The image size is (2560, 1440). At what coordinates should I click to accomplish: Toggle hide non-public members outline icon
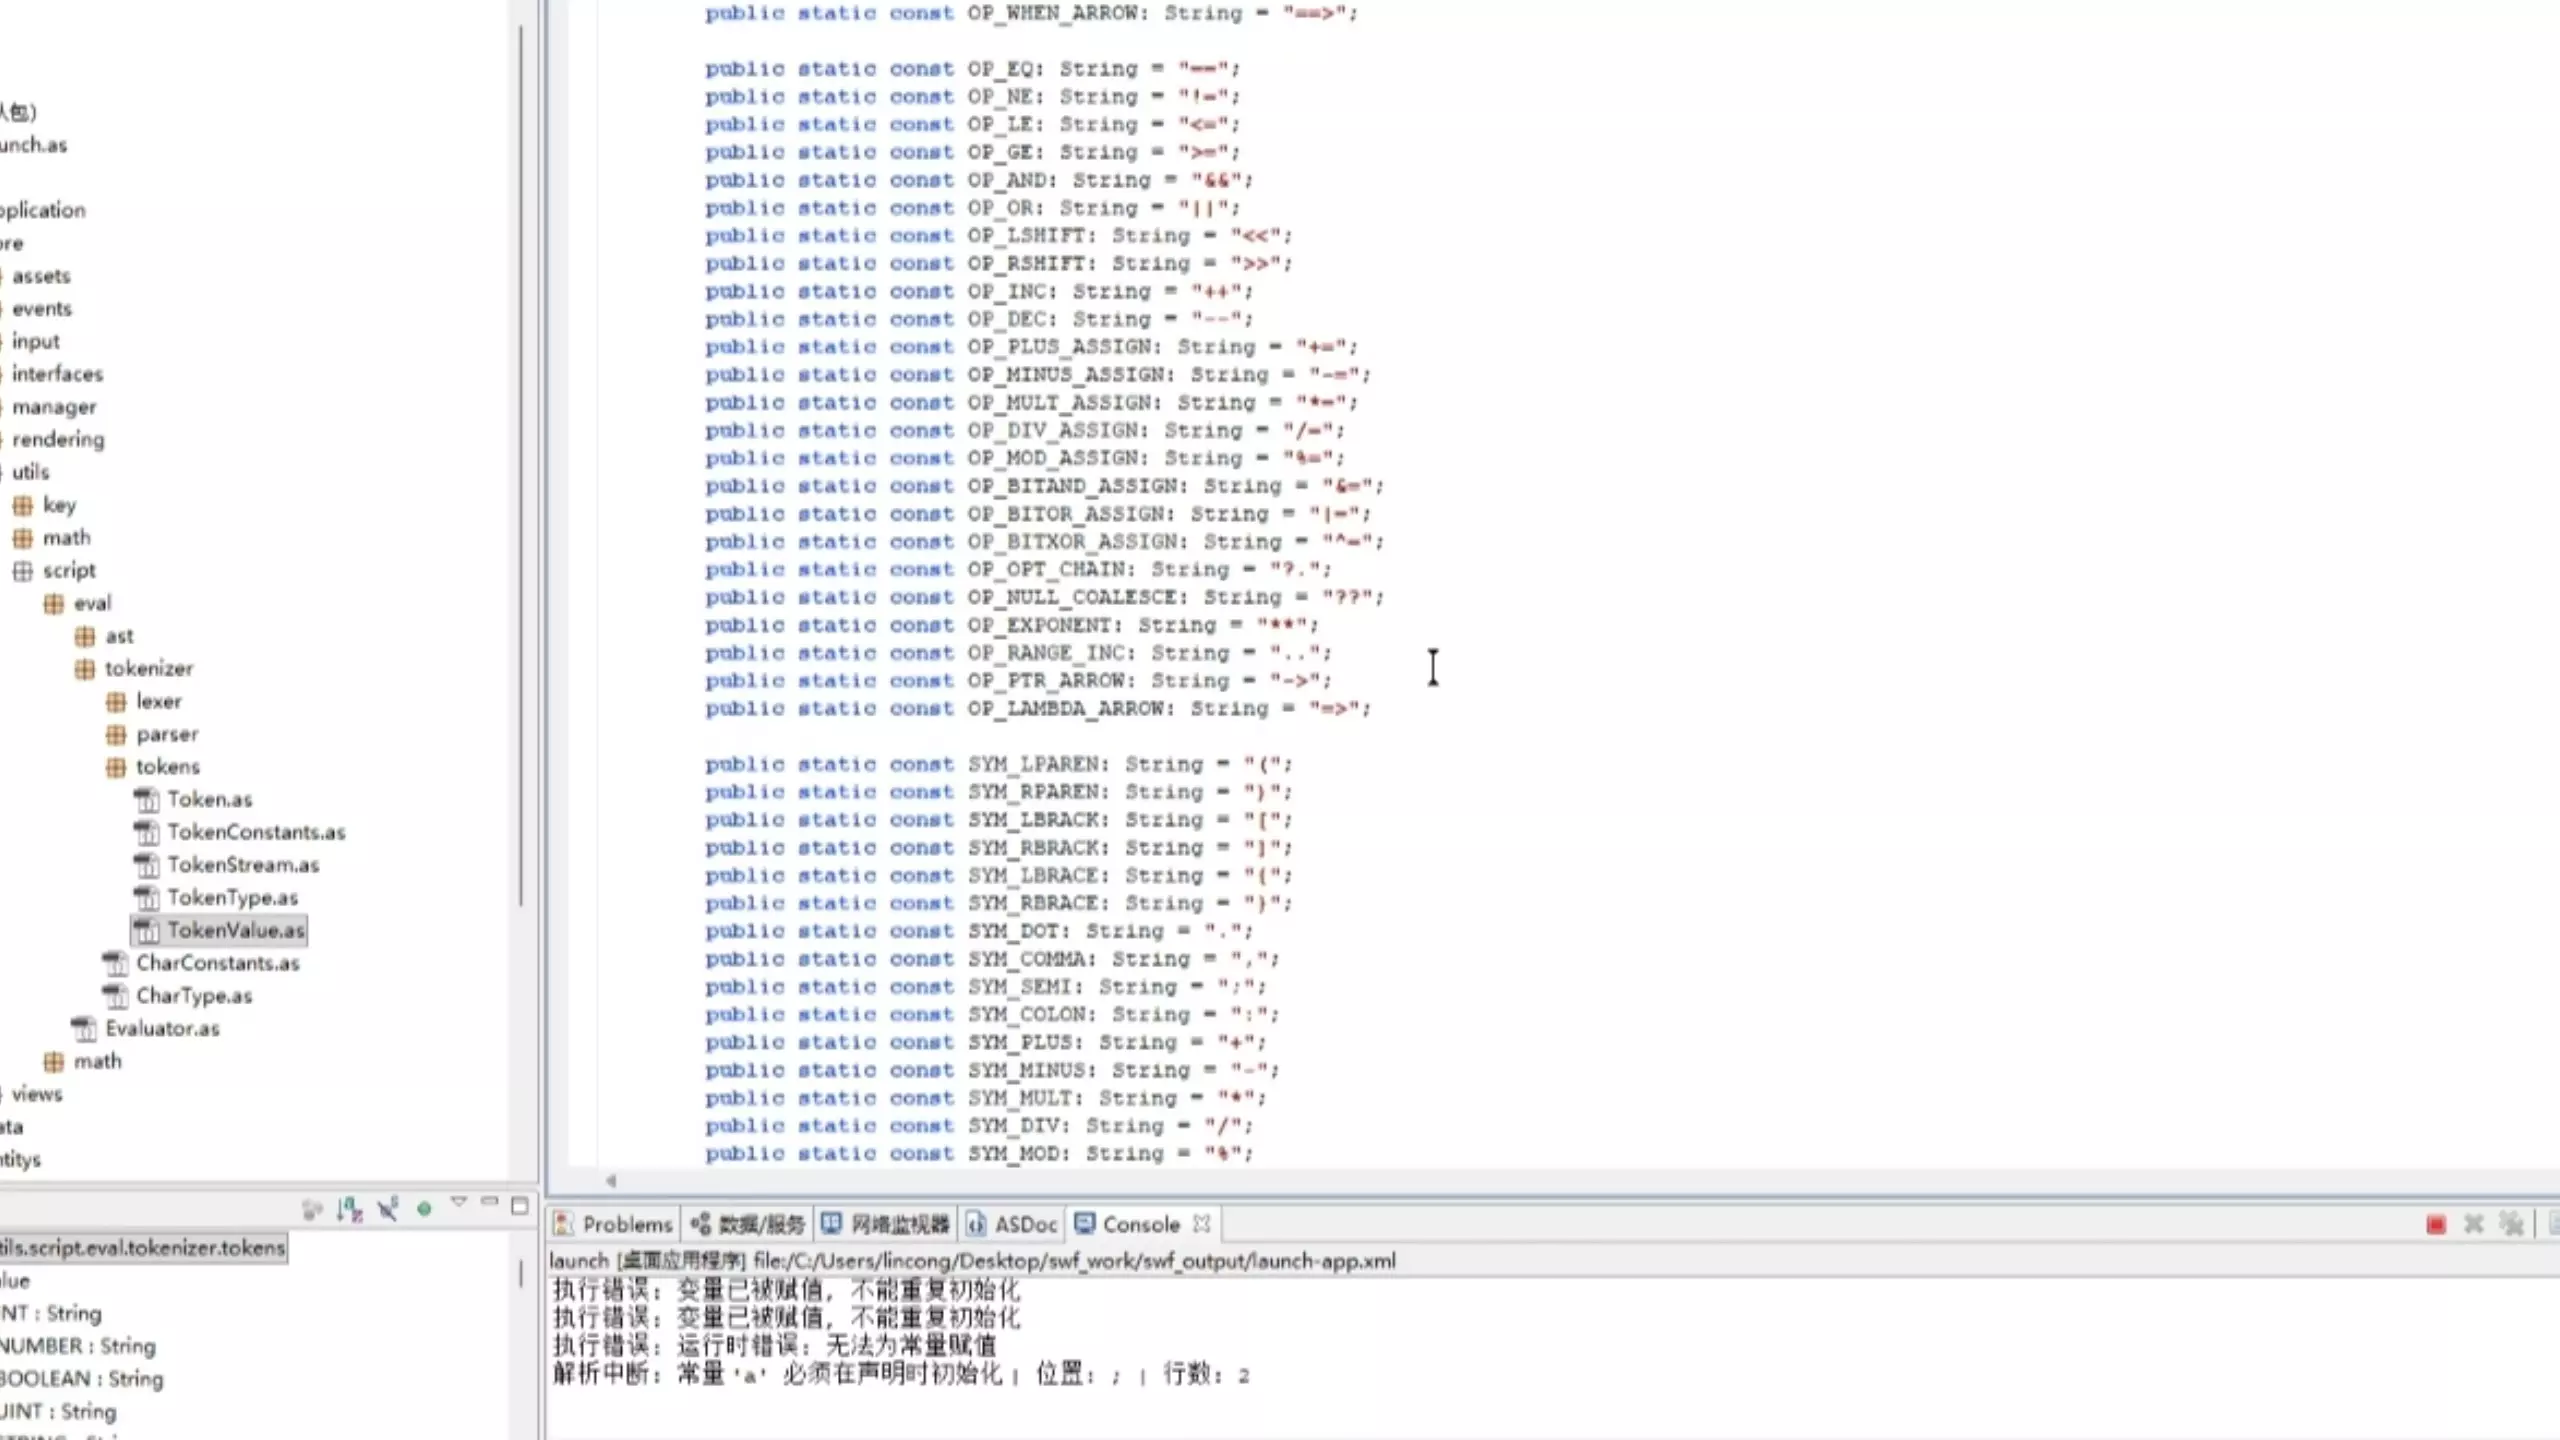click(x=388, y=1209)
